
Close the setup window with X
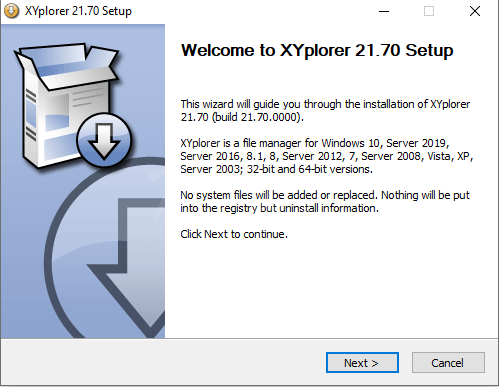coord(475,11)
